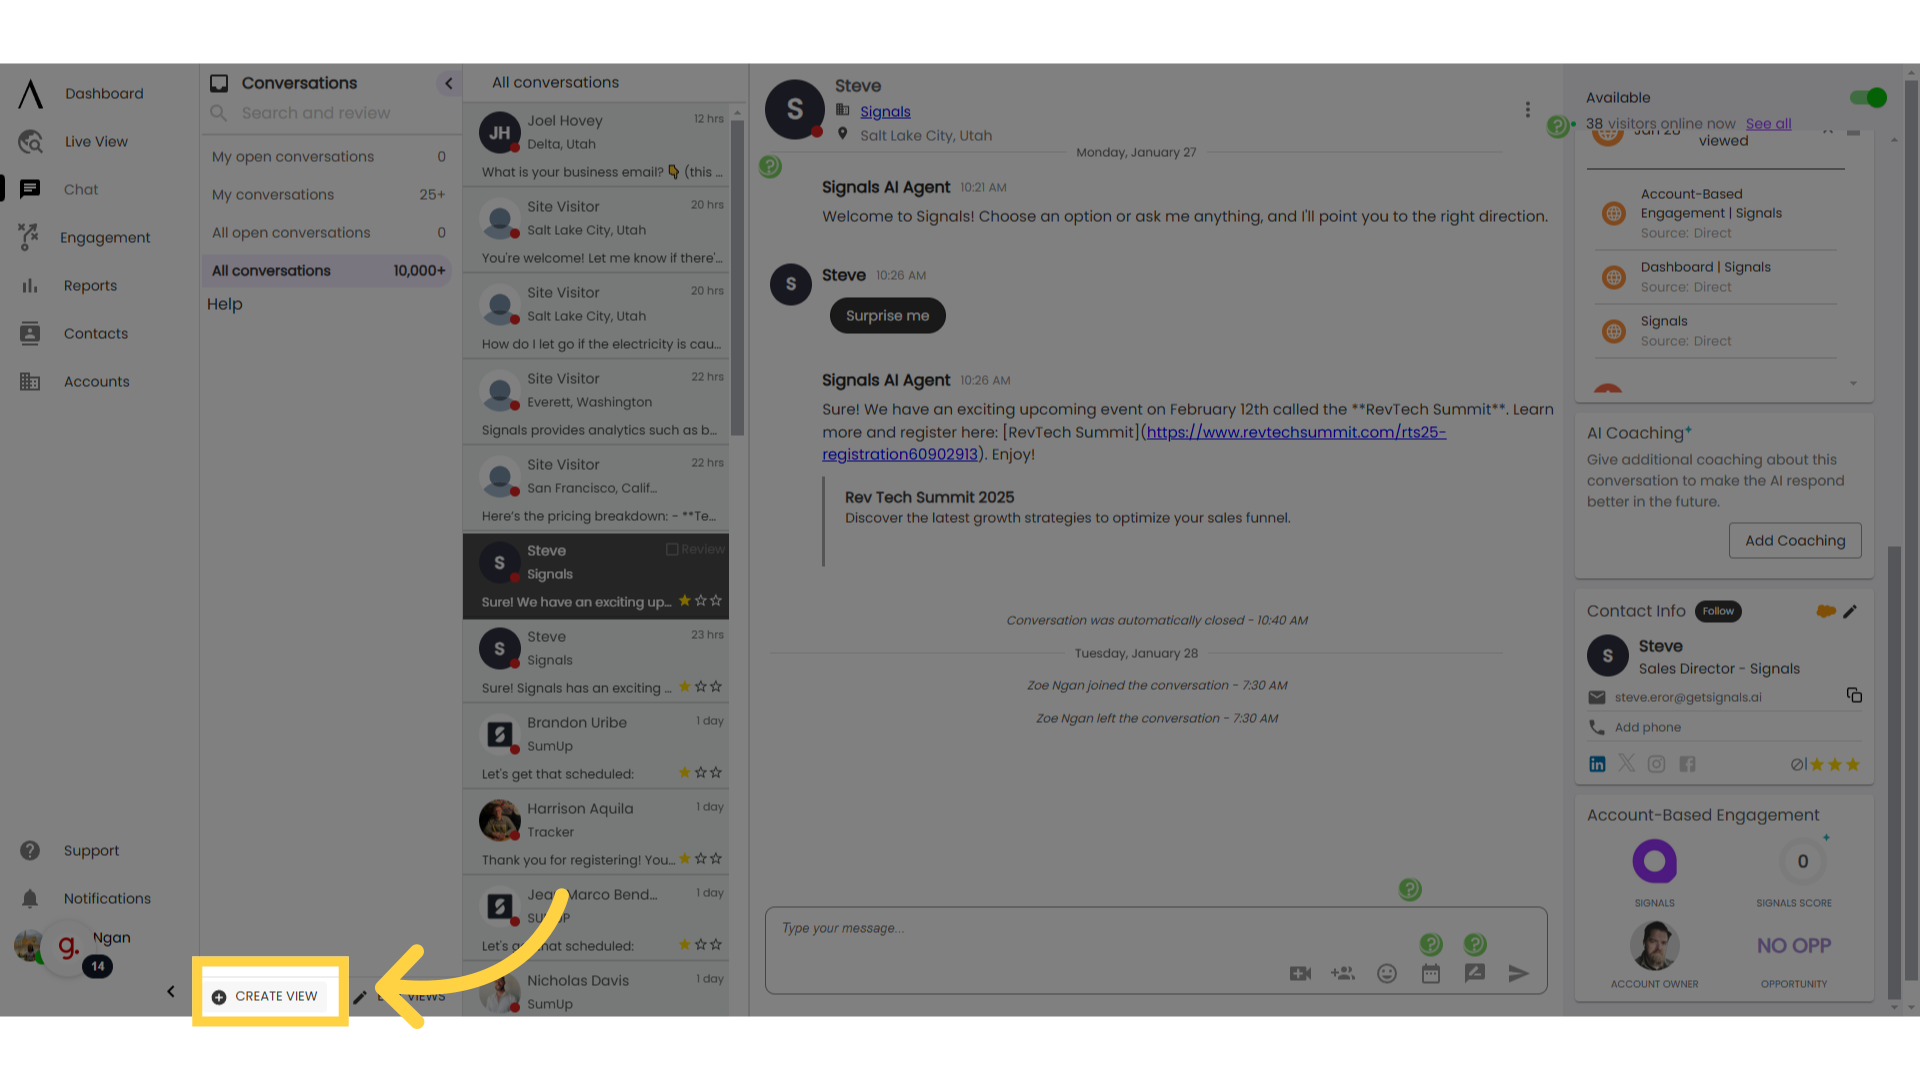This screenshot has height=1080, width=1920.
Task: Click the emoji picker icon in message bar
Action: [x=1387, y=973]
